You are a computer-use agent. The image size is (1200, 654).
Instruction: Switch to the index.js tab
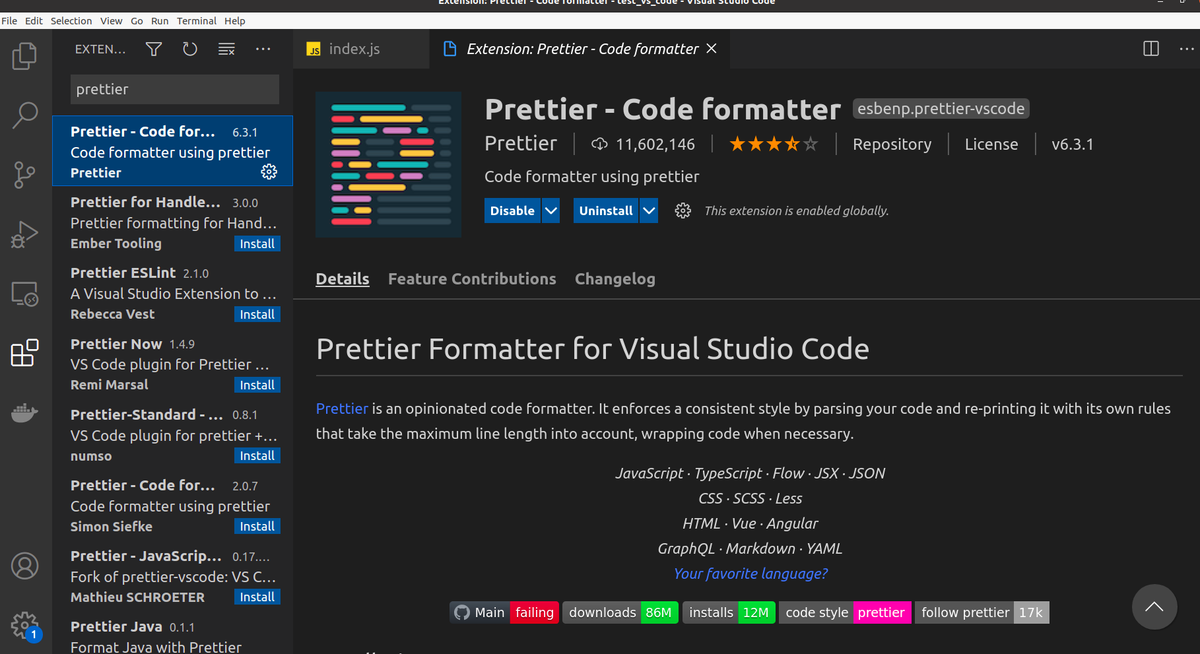pos(355,47)
